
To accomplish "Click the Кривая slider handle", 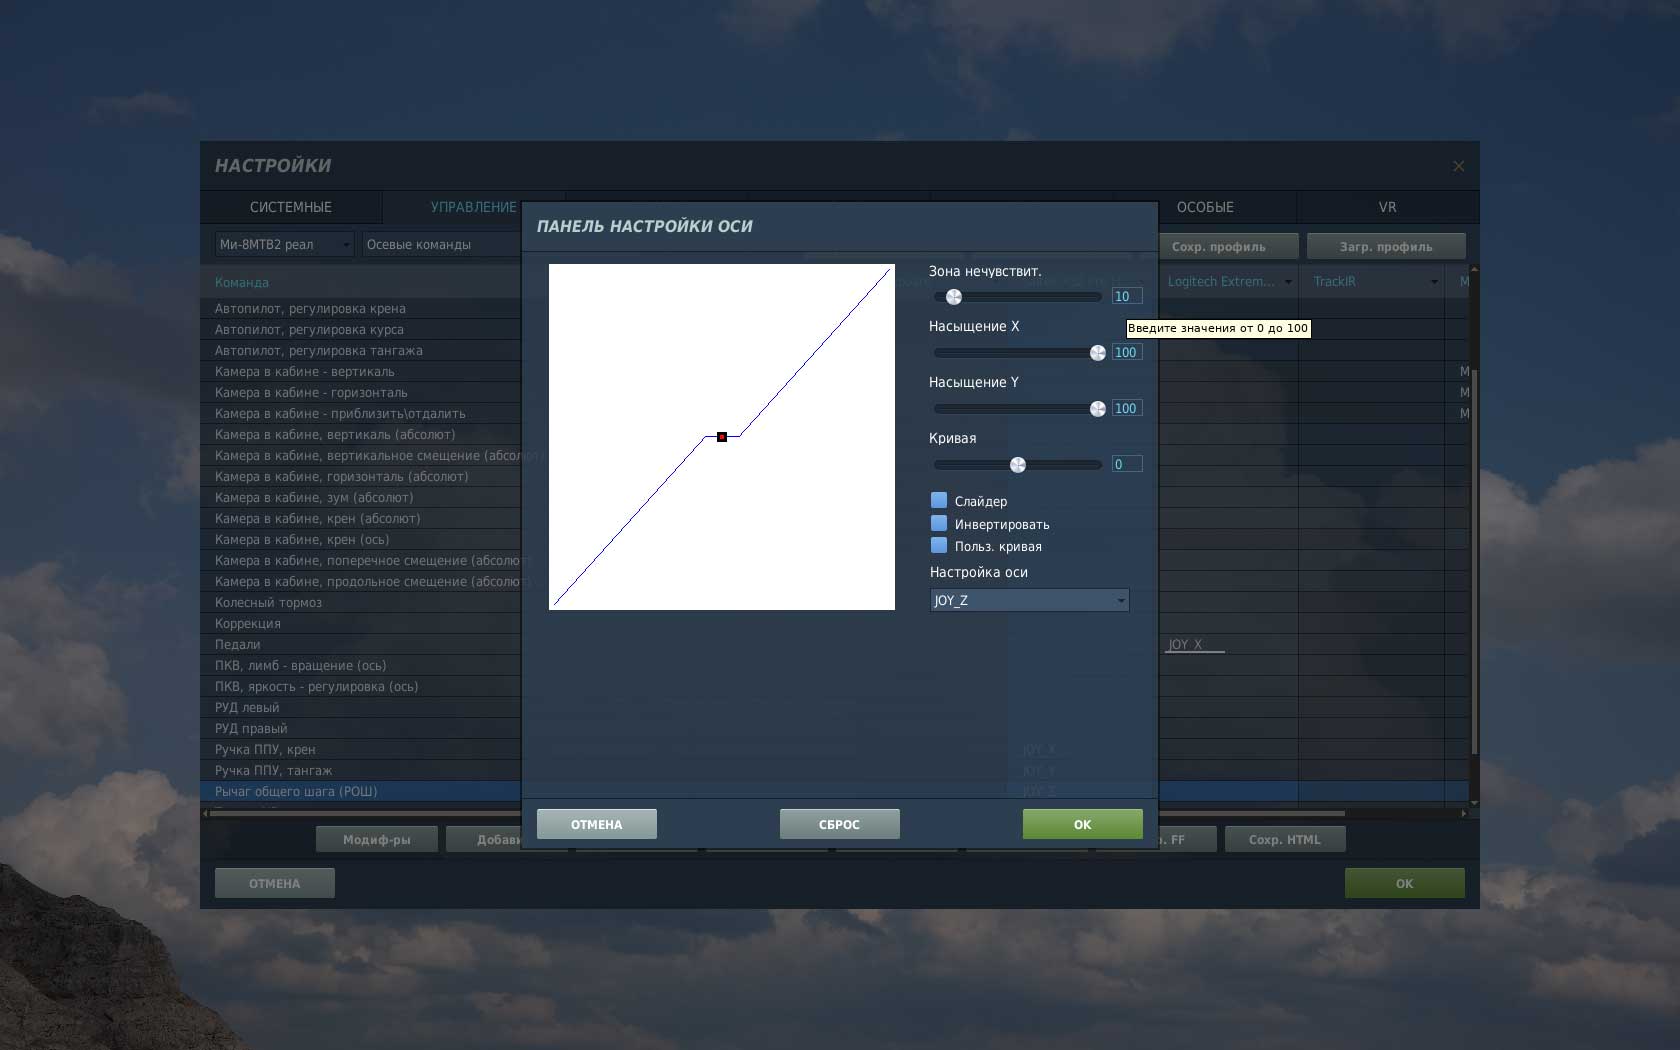I will (x=1018, y=465).
